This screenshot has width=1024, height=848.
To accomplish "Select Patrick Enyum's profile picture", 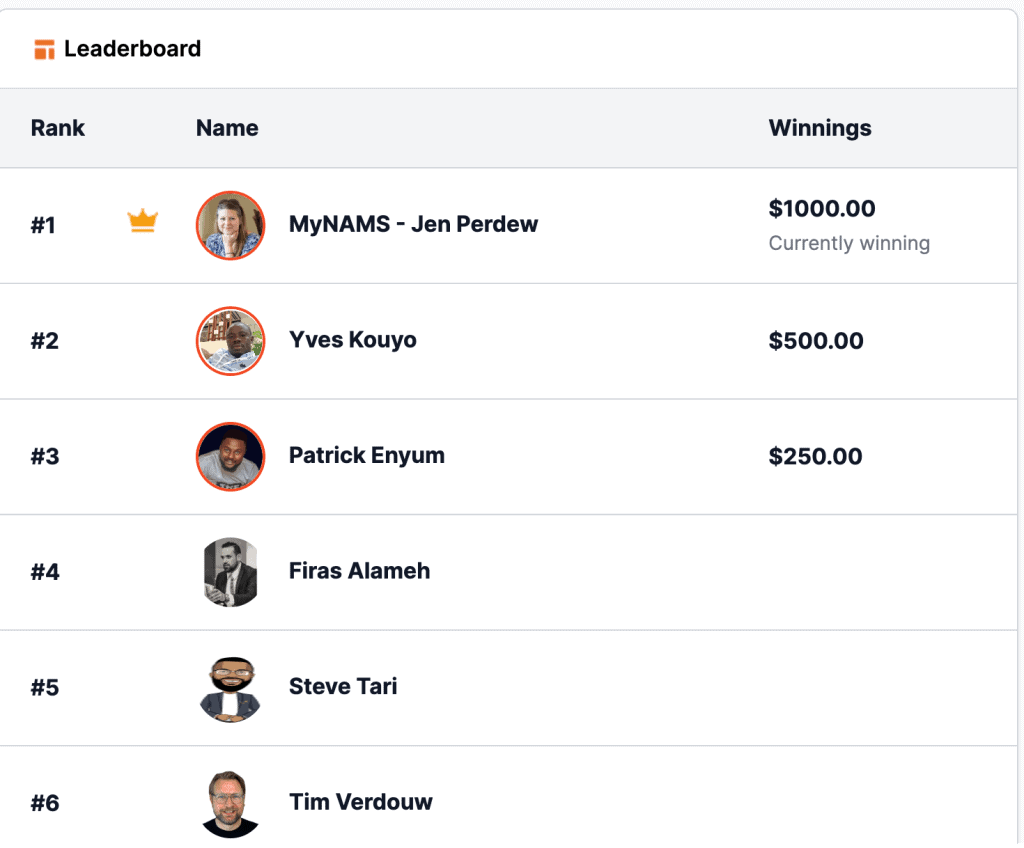I will click(230, 456).
